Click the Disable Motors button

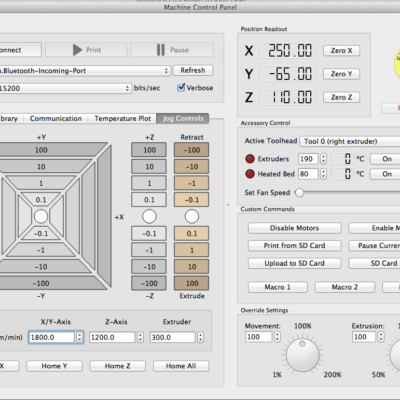tap(295, 228)
